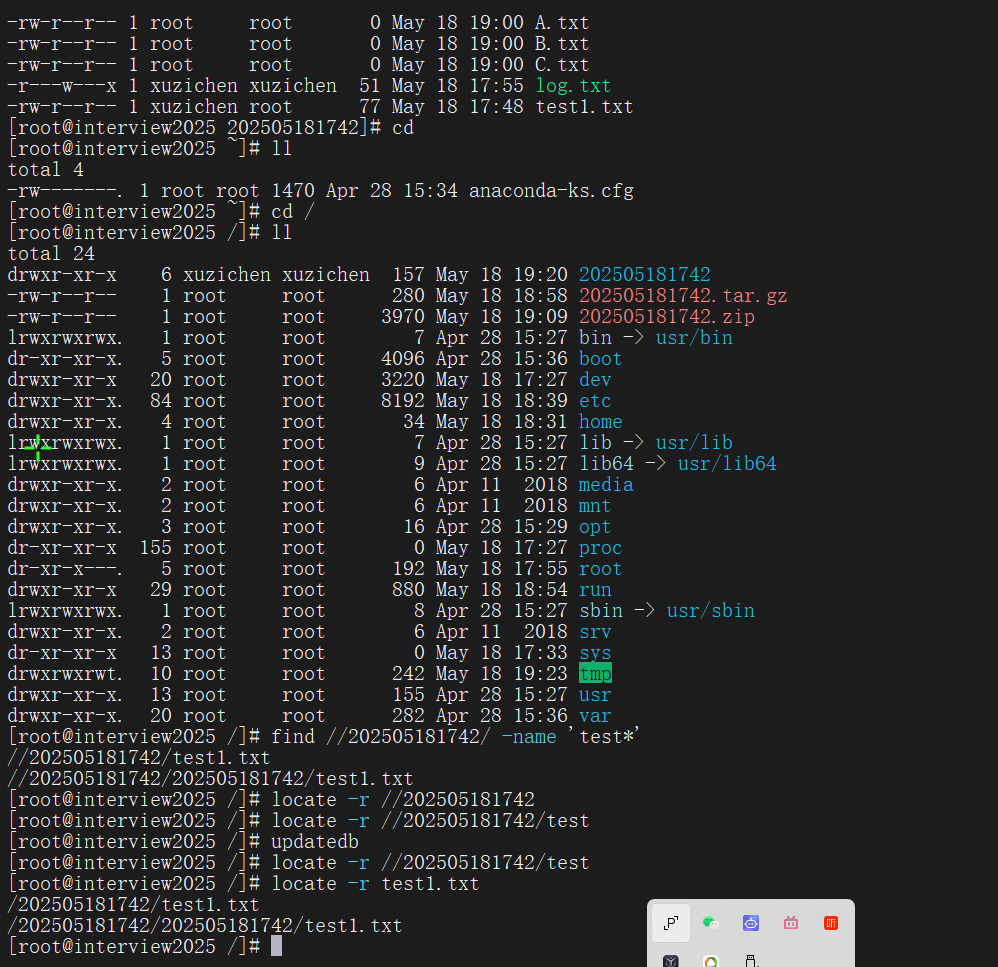Select the red 202505181742.zip archive name
Viewport: 998px width, 967px height.
(667, 317)
